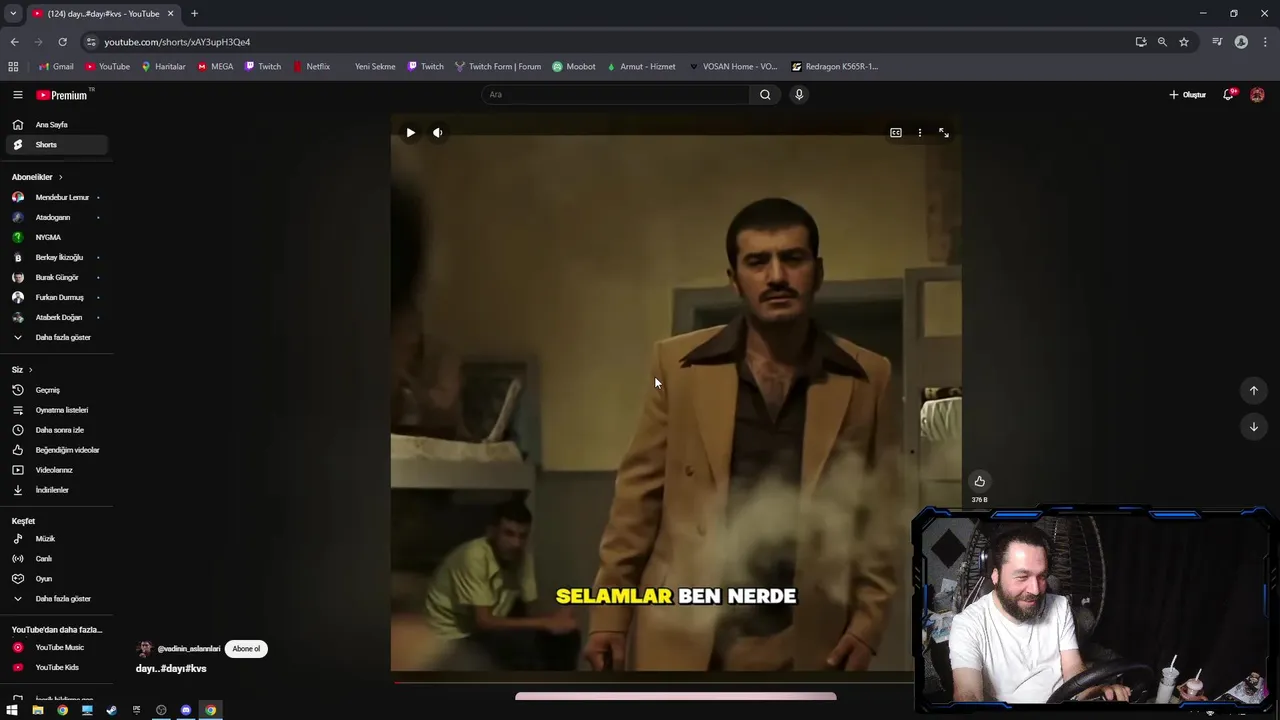Image resolution: width=1280 pixels, height=720 pixels.
Task: Play the paused Short video
Action: click(x=410, y=132)
